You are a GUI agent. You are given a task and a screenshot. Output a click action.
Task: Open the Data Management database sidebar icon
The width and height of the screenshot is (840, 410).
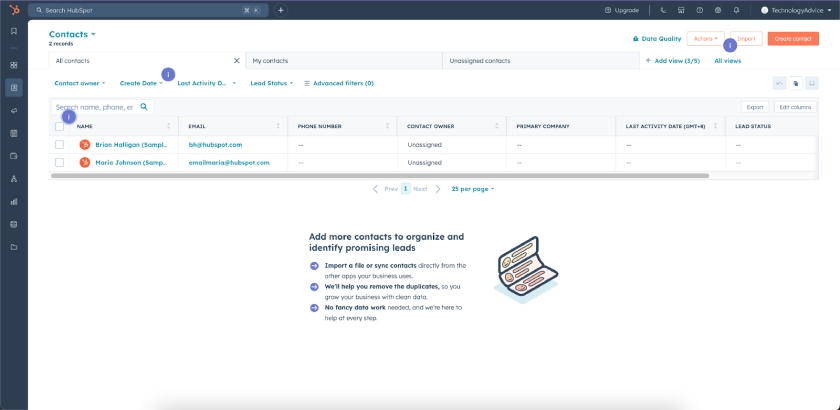14,224
